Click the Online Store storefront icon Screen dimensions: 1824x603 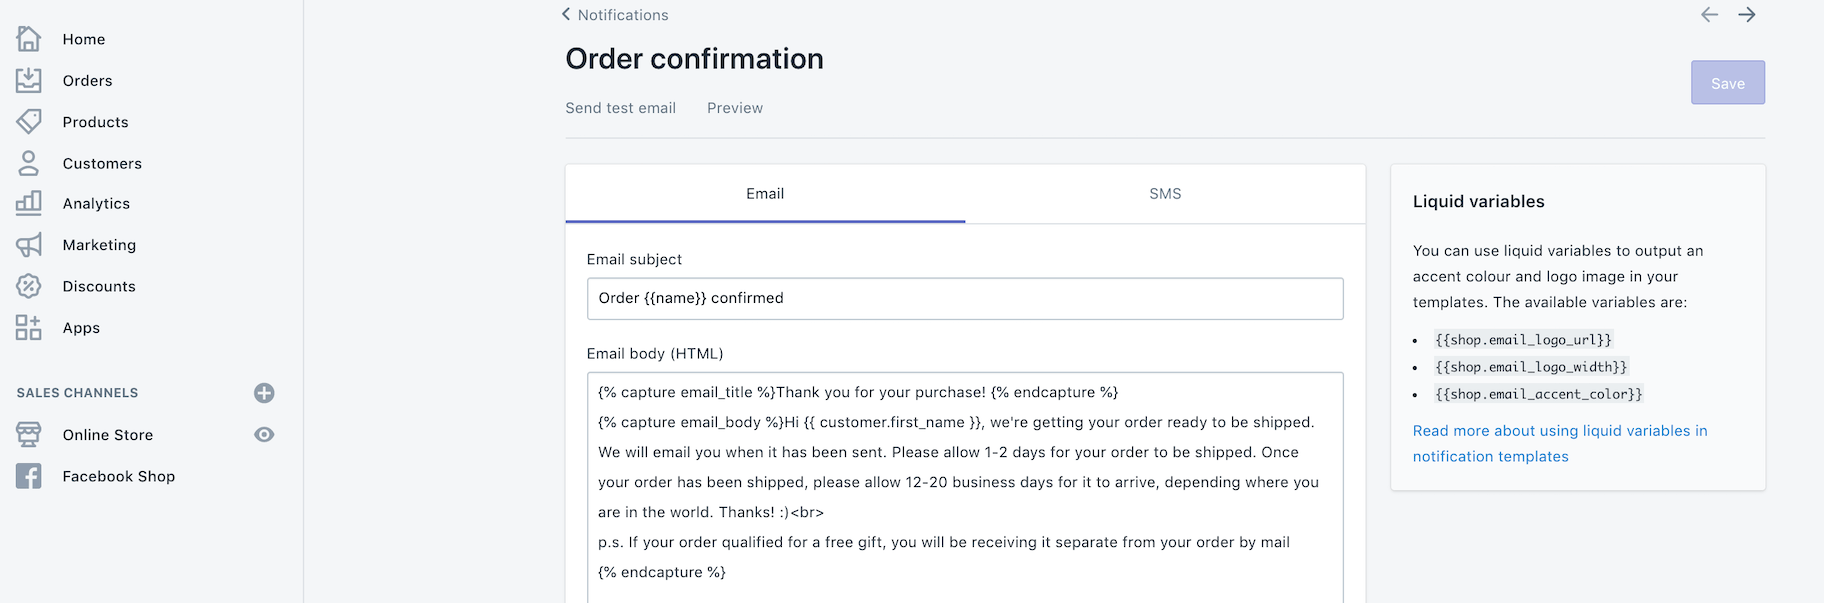(29, 434)
